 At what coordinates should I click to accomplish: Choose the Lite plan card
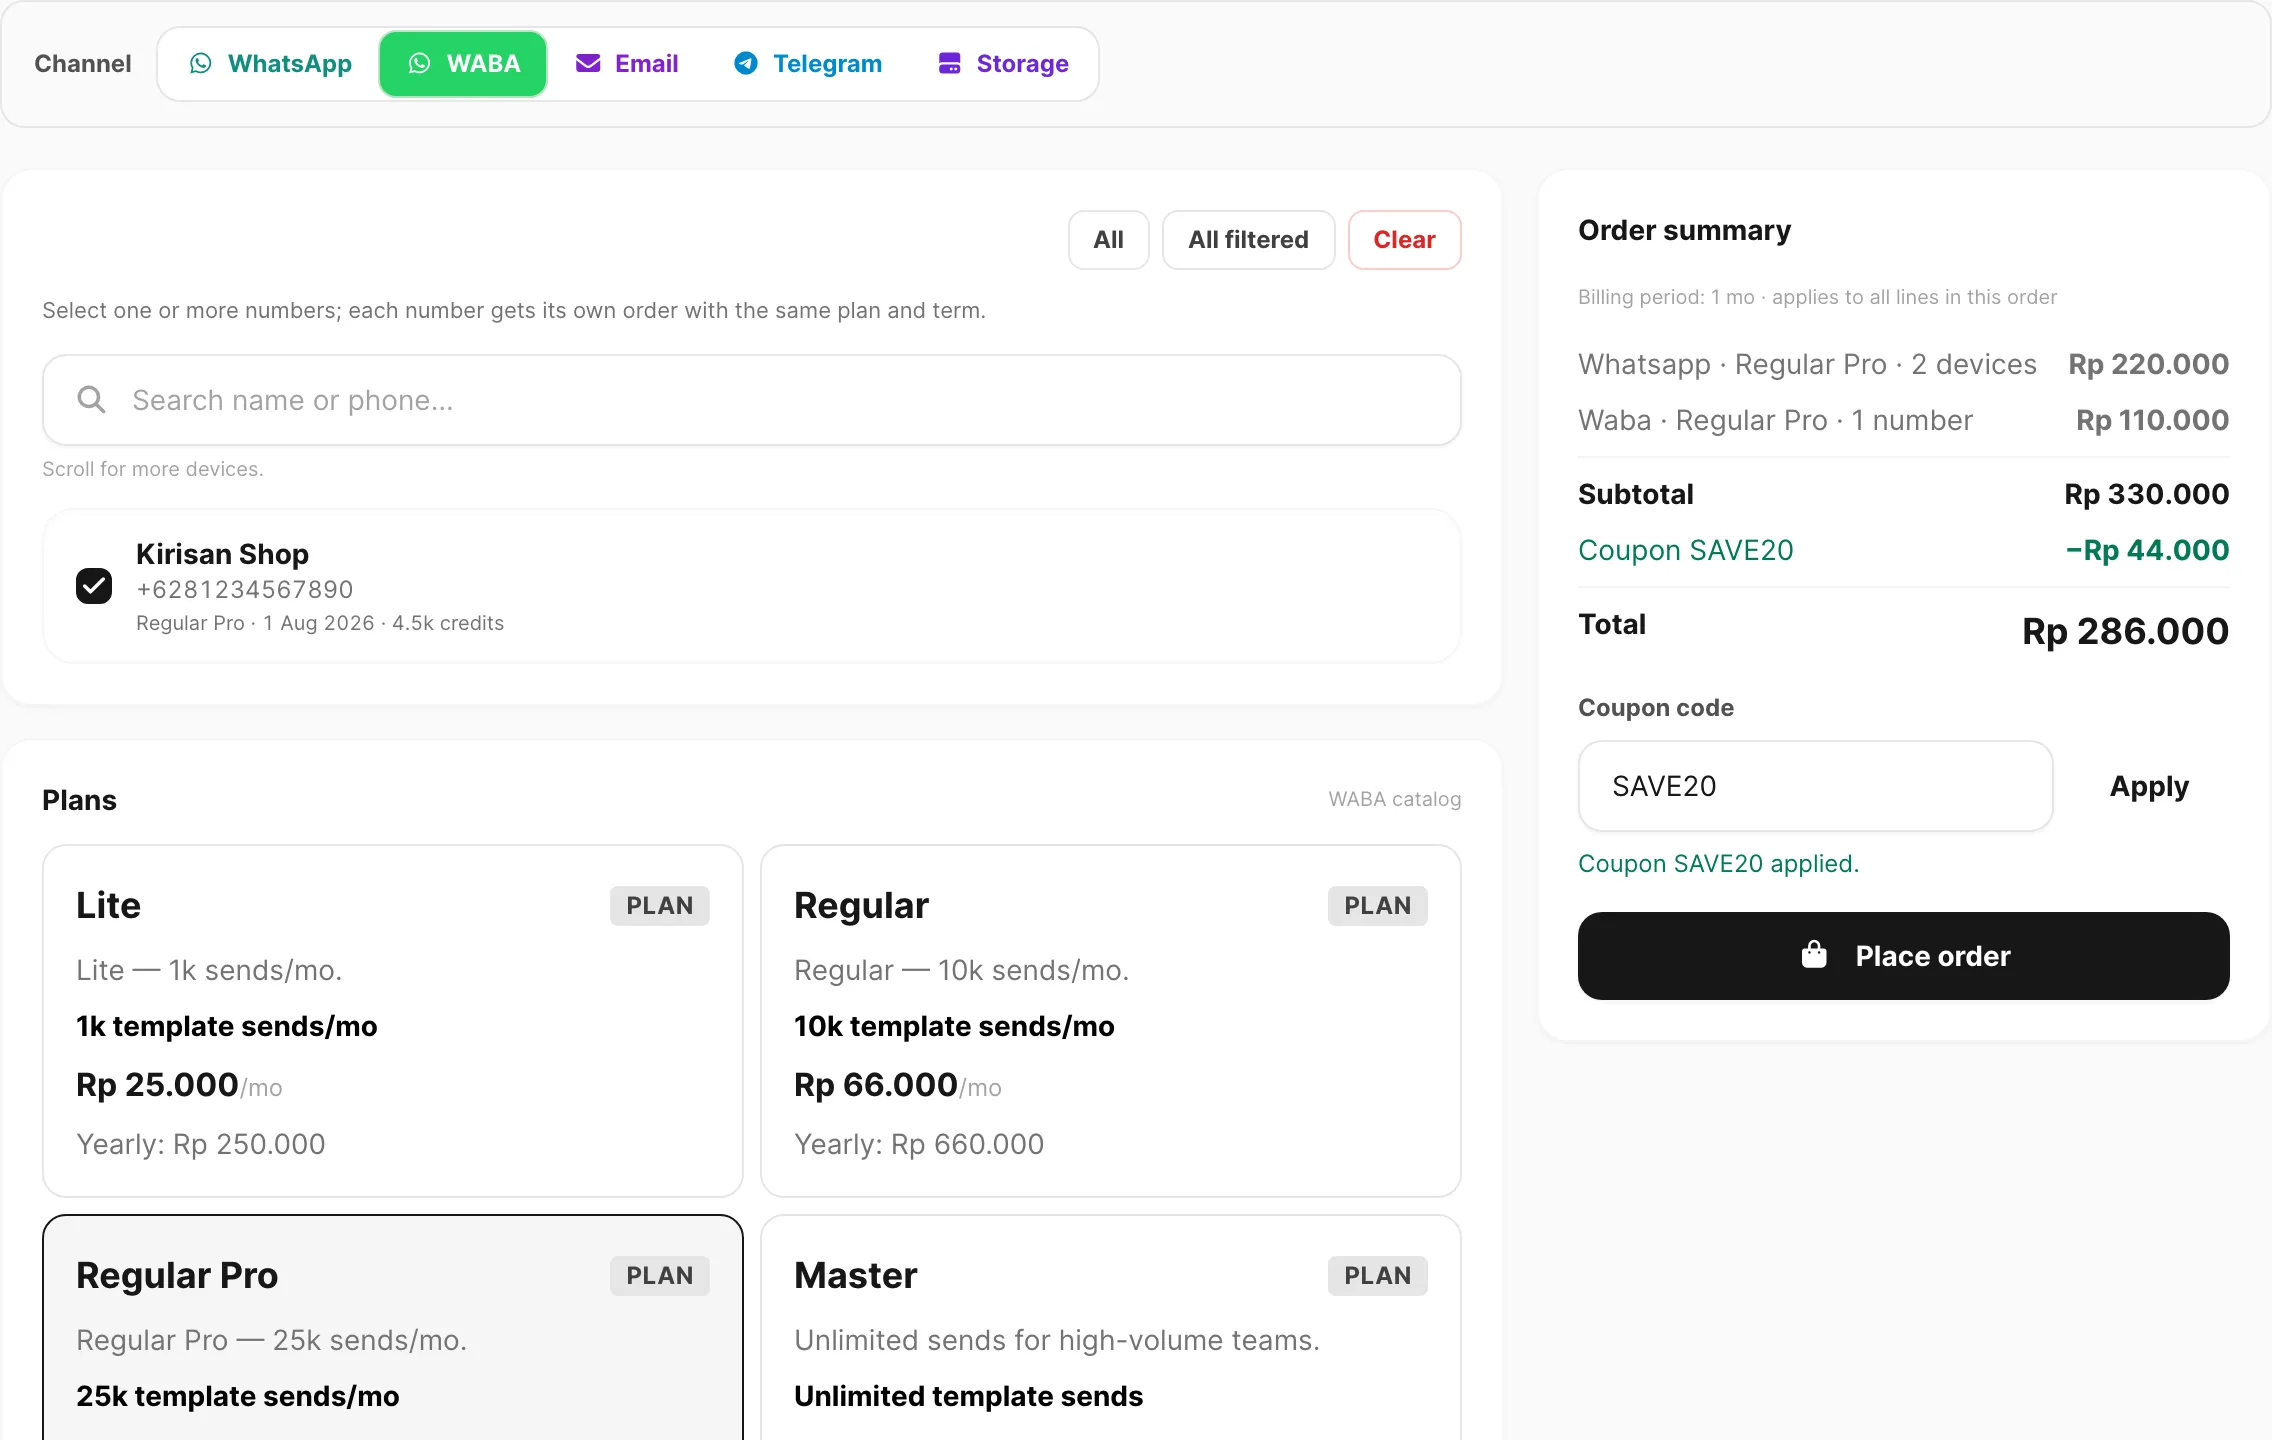pyautogui.click(x=393, y=1021)
